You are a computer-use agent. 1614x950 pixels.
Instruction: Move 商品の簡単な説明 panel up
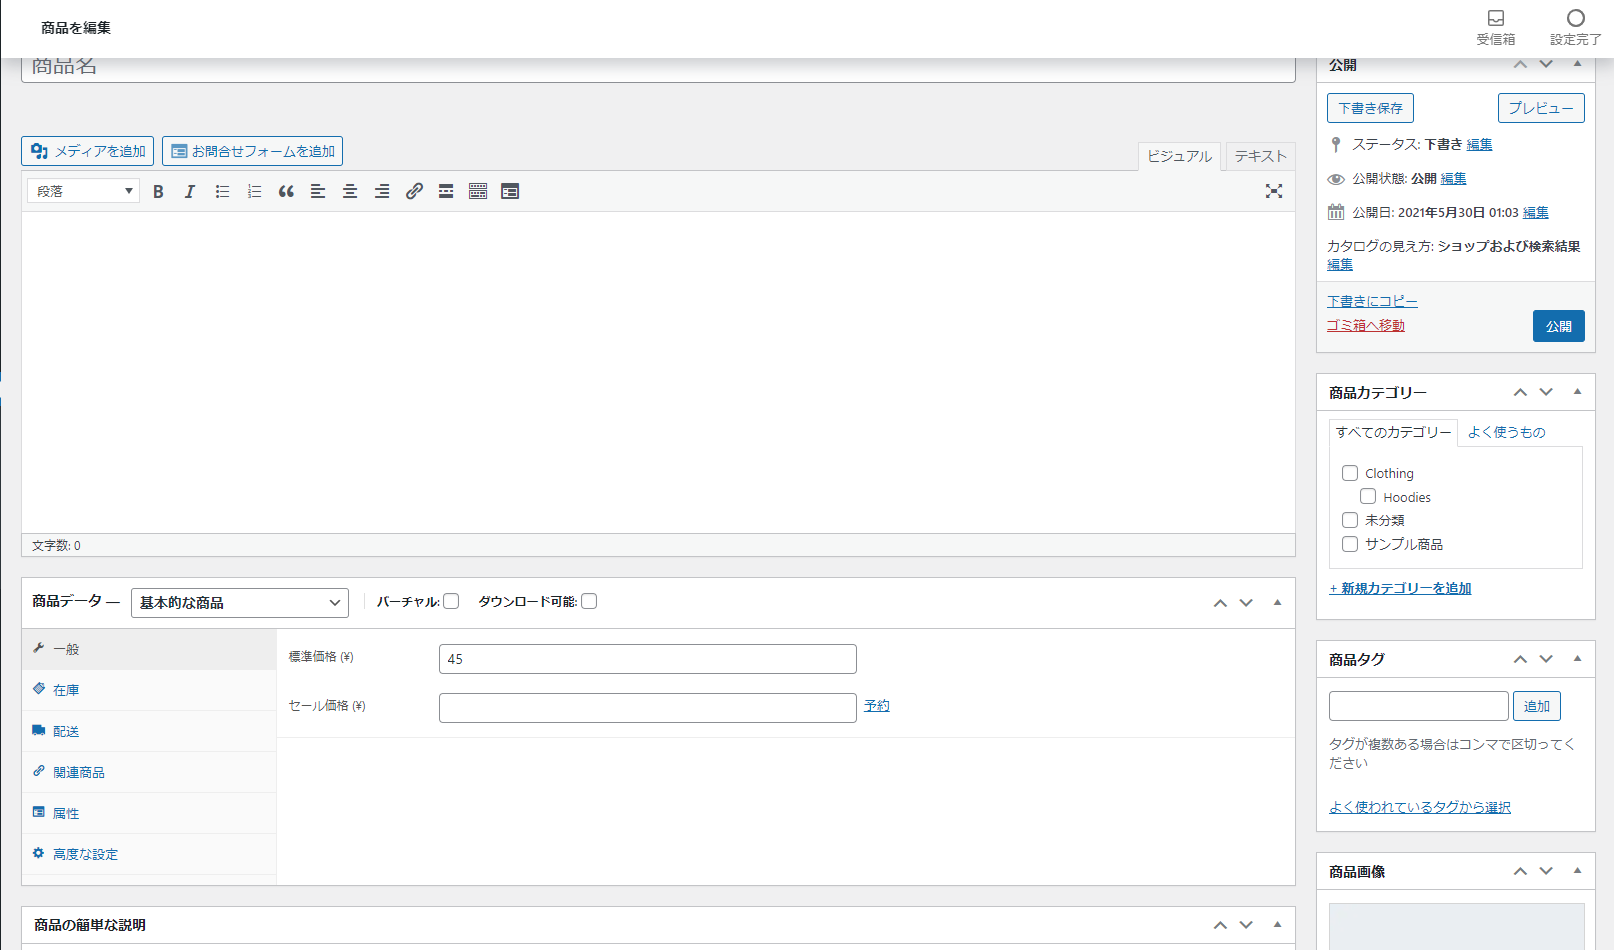(x=1220, y=925)
